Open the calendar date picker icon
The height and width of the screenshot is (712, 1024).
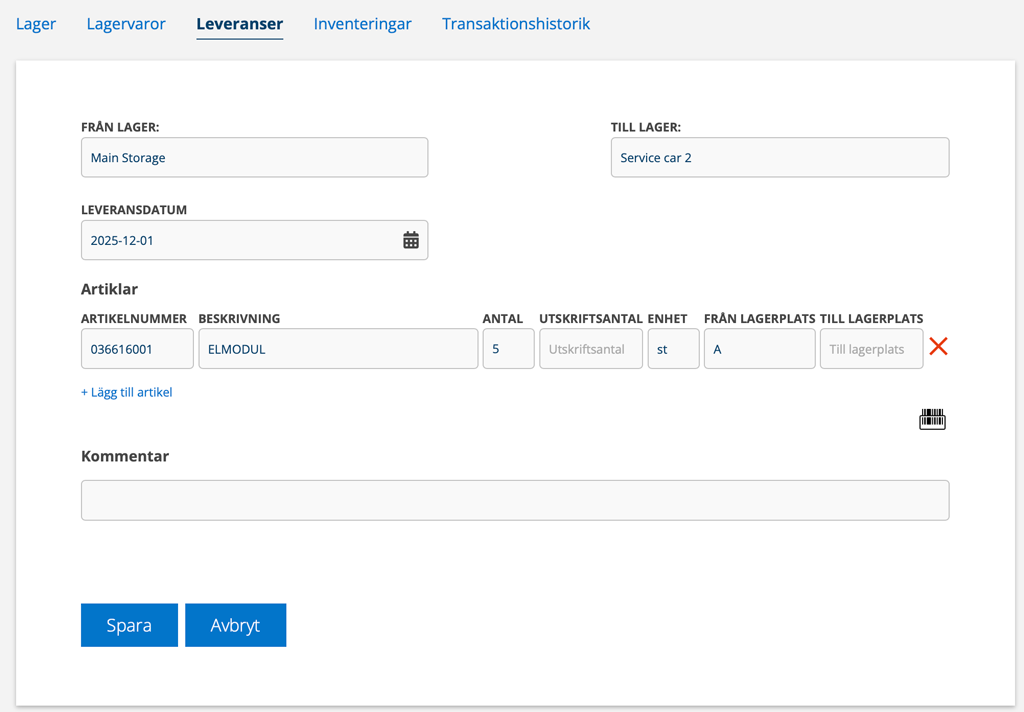(410, 240)
